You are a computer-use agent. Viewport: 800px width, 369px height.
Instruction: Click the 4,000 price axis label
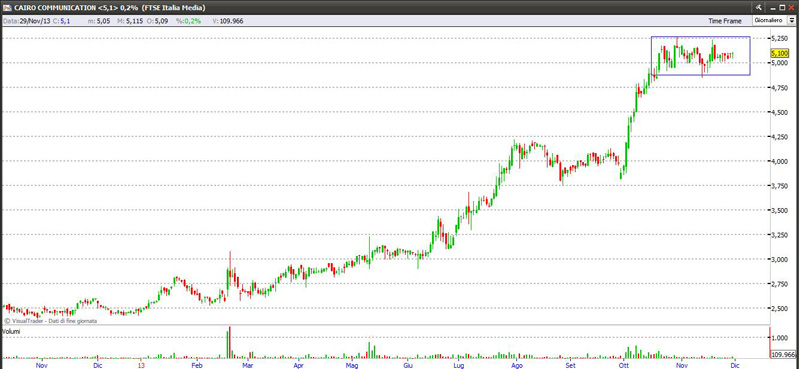(780, 161)
